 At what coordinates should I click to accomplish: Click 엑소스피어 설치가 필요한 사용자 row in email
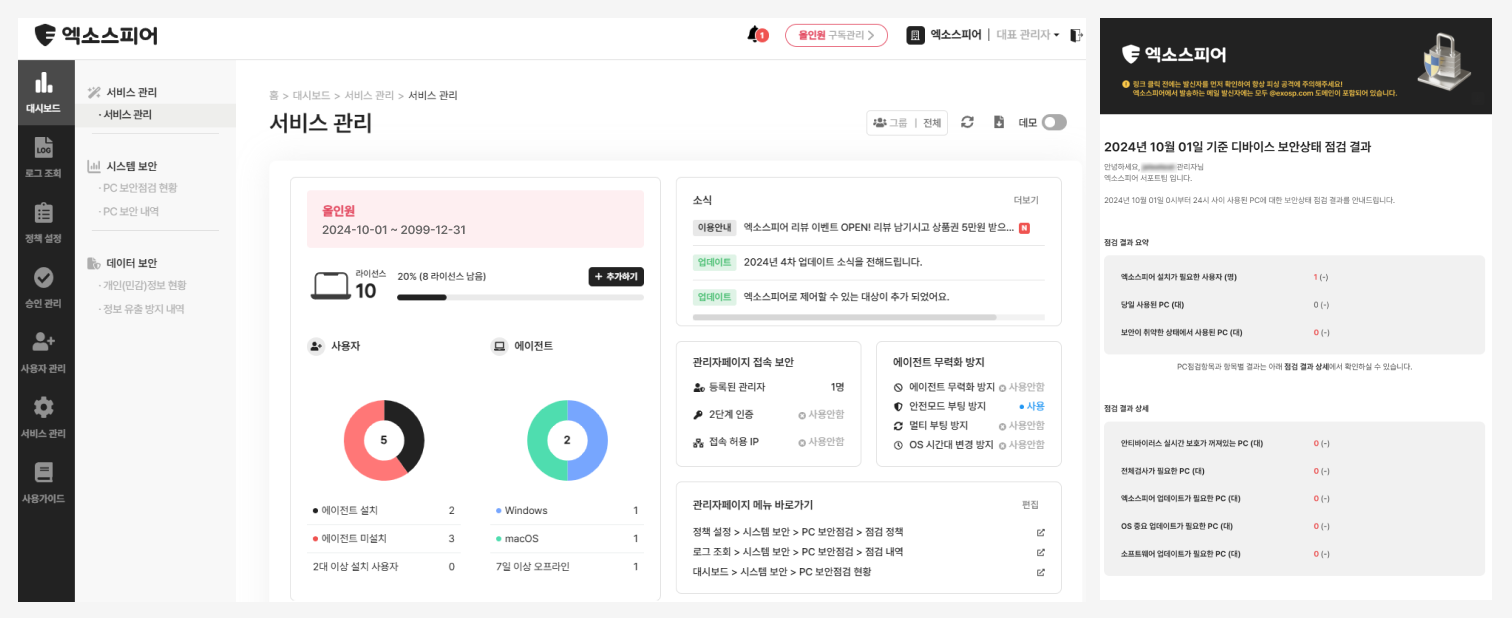point(1294,277)
